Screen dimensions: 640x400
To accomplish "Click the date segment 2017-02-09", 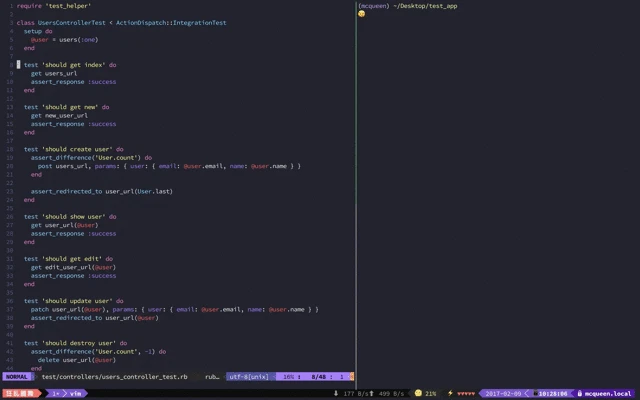I will (503, 394).
